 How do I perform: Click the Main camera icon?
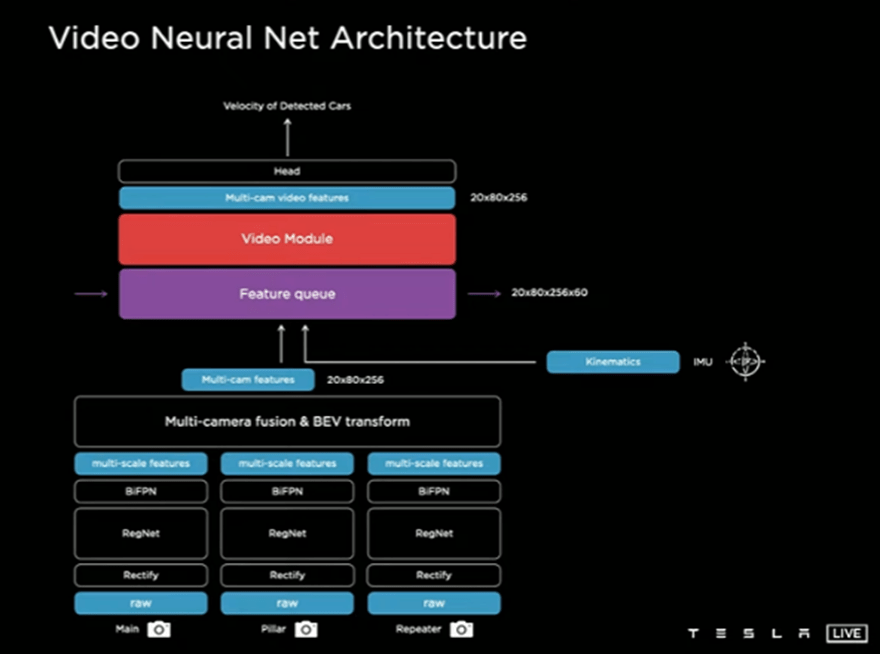pyautogui.click(x=159, y=629)
